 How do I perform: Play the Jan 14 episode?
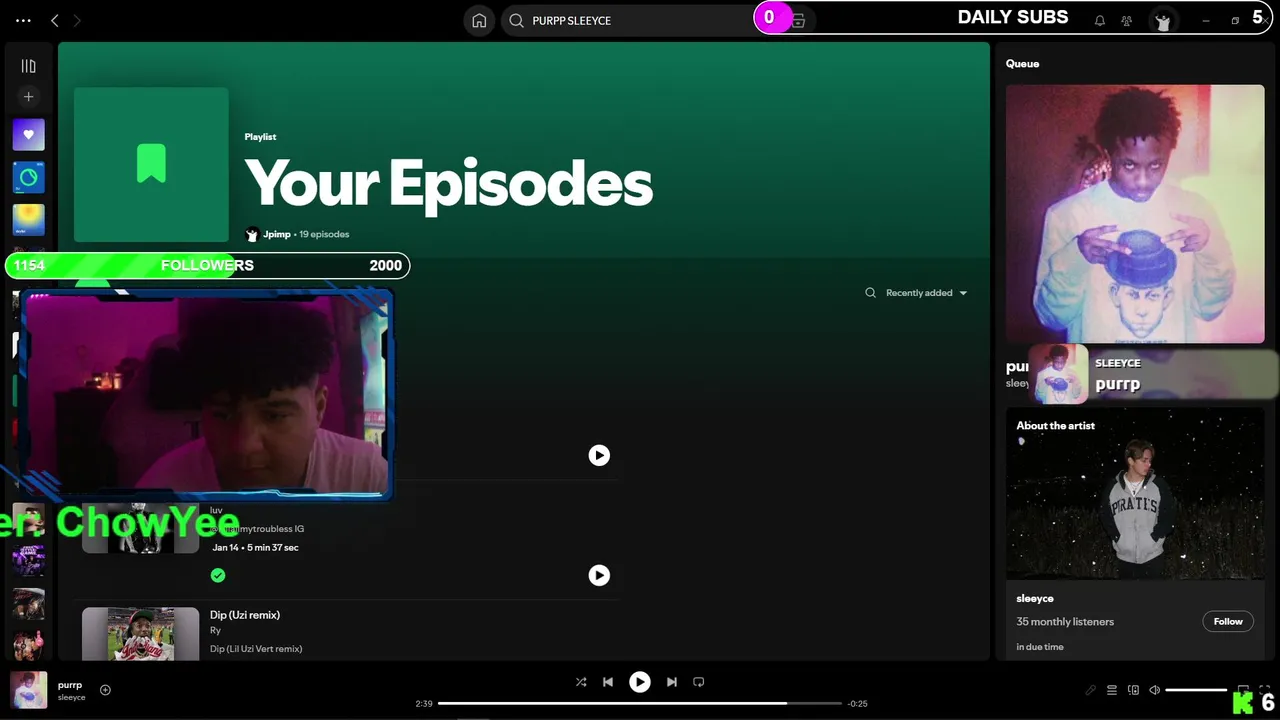click(599, 575)
